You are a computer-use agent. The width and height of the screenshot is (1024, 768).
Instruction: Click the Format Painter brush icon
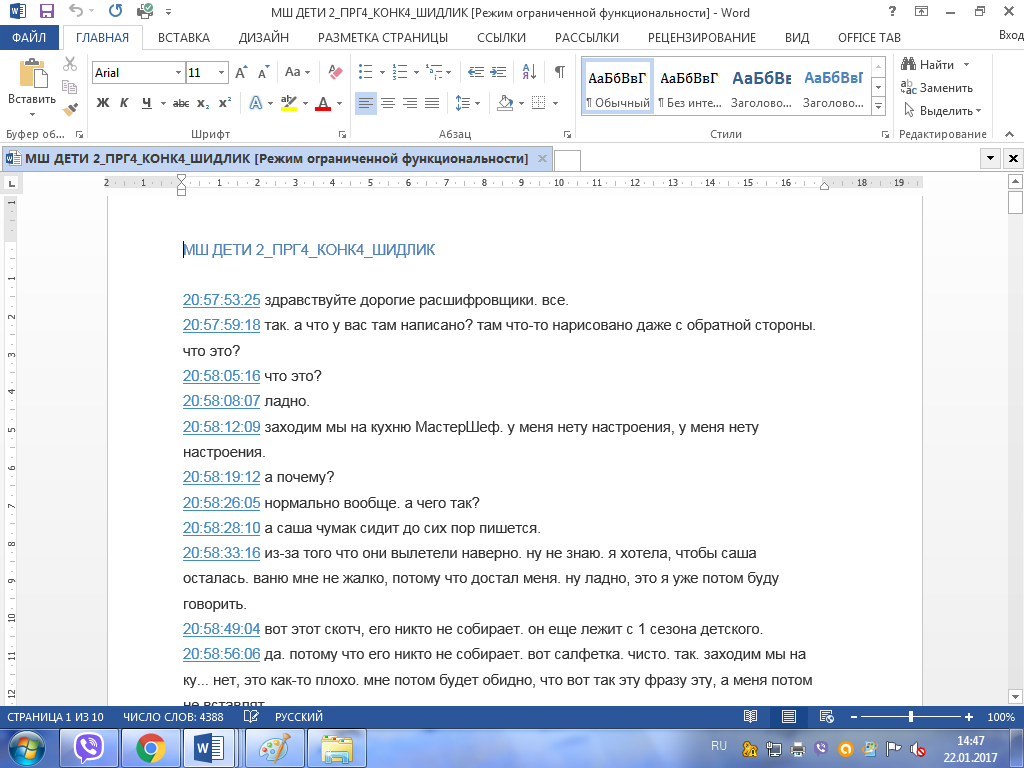coord(70,109)
